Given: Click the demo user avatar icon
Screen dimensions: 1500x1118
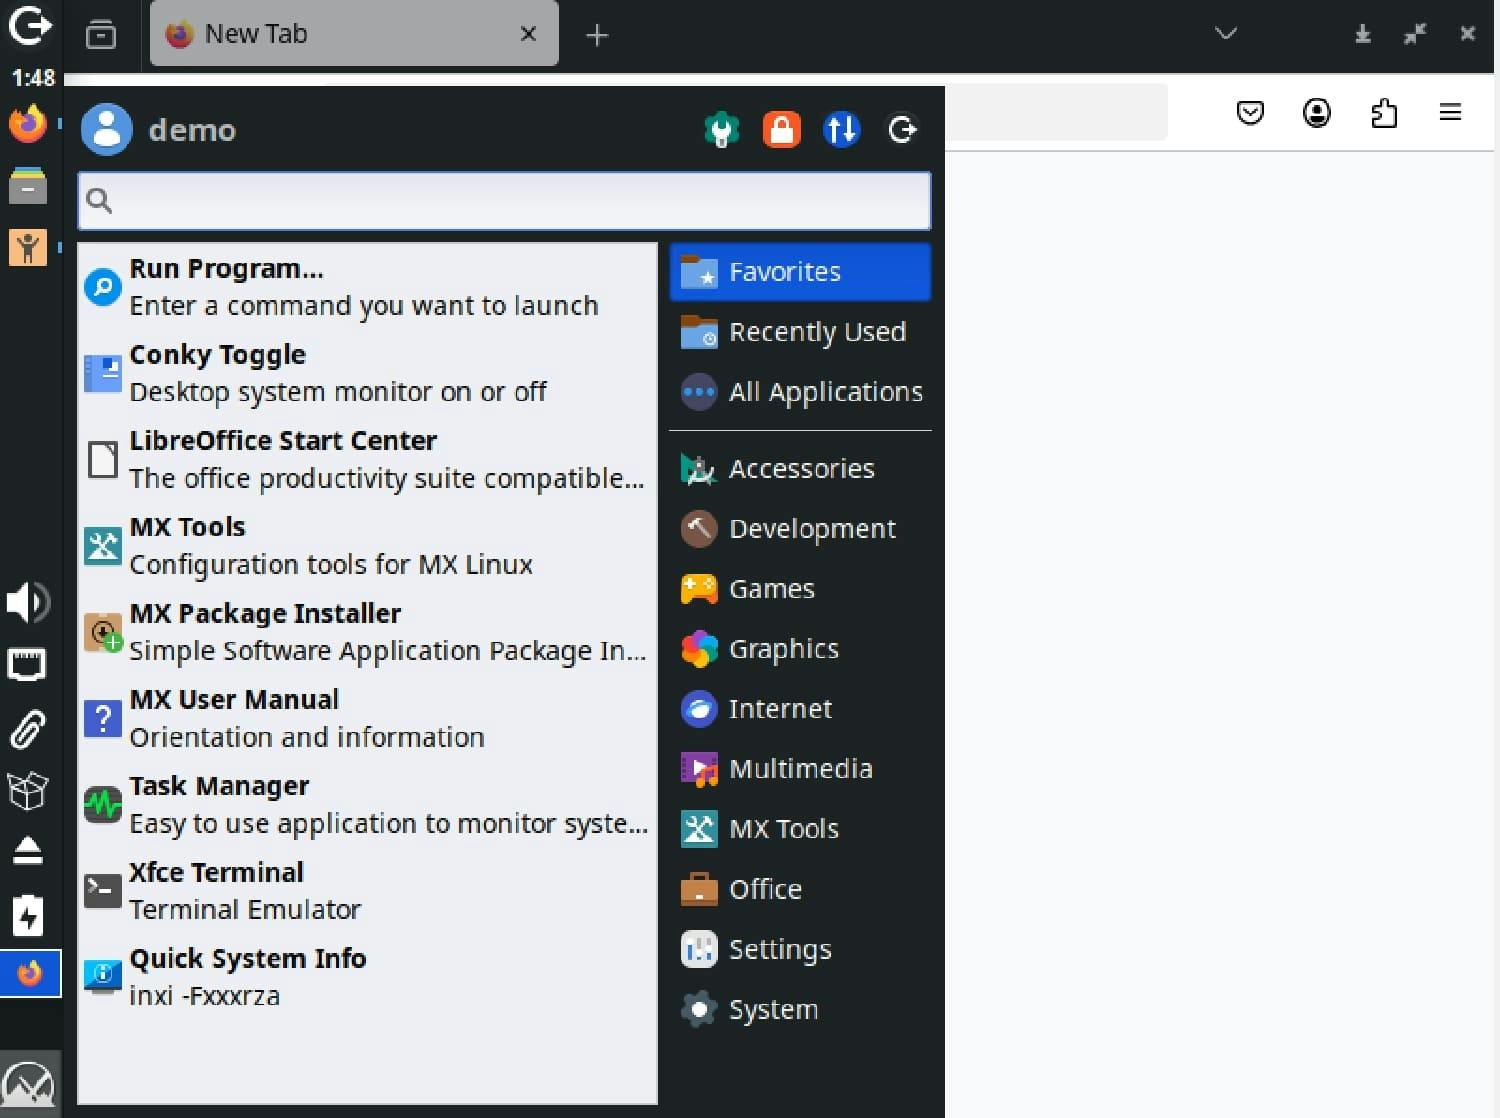Looking at the screenshot, I should point(106,129).
